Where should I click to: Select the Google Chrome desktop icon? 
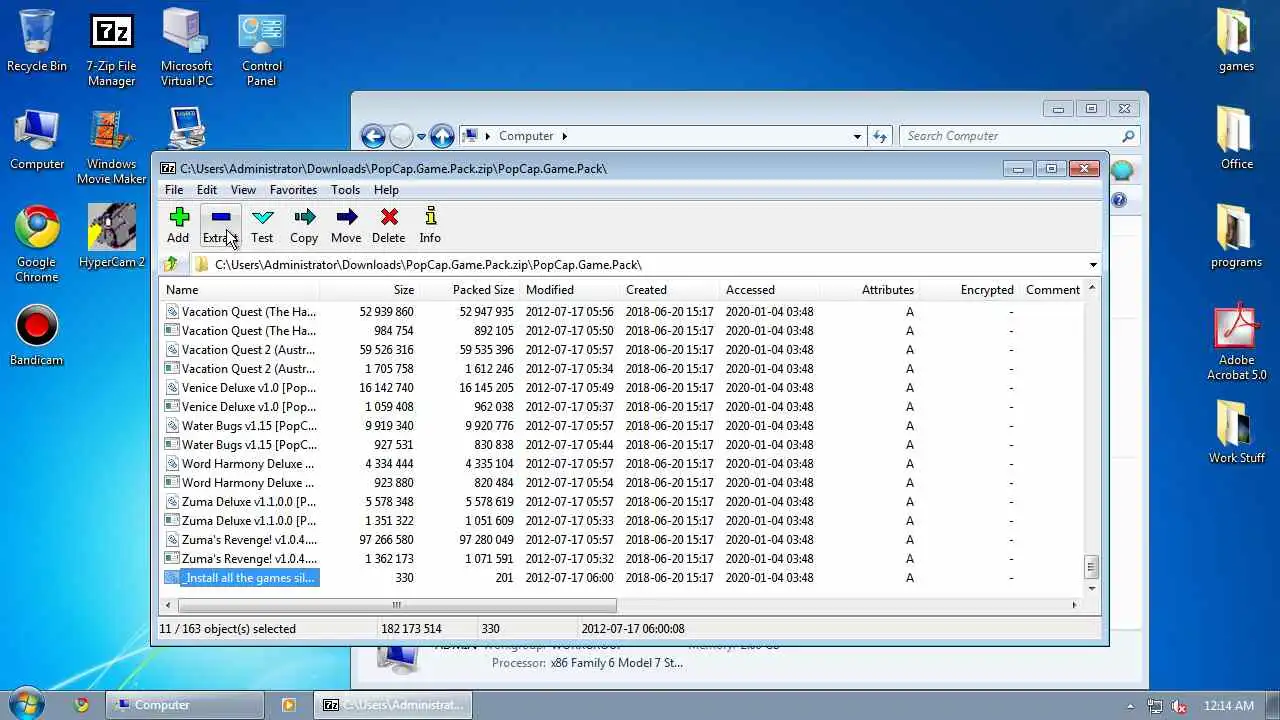[x=37, y=245]
